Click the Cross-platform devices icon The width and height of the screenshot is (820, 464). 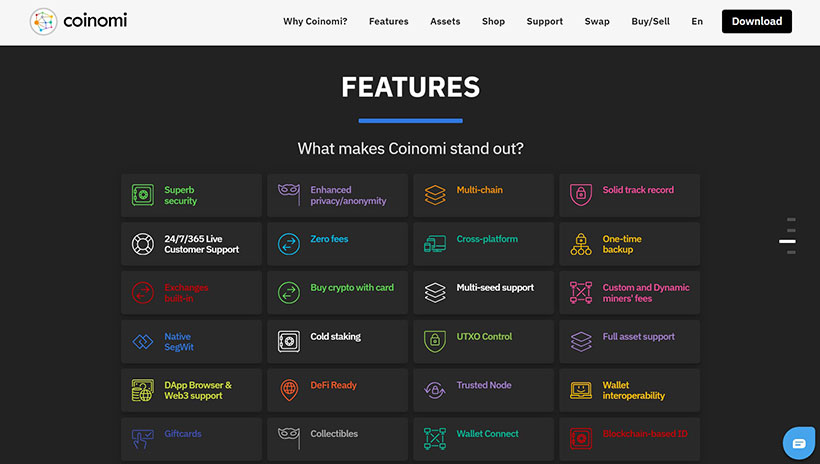click(435, 244)
